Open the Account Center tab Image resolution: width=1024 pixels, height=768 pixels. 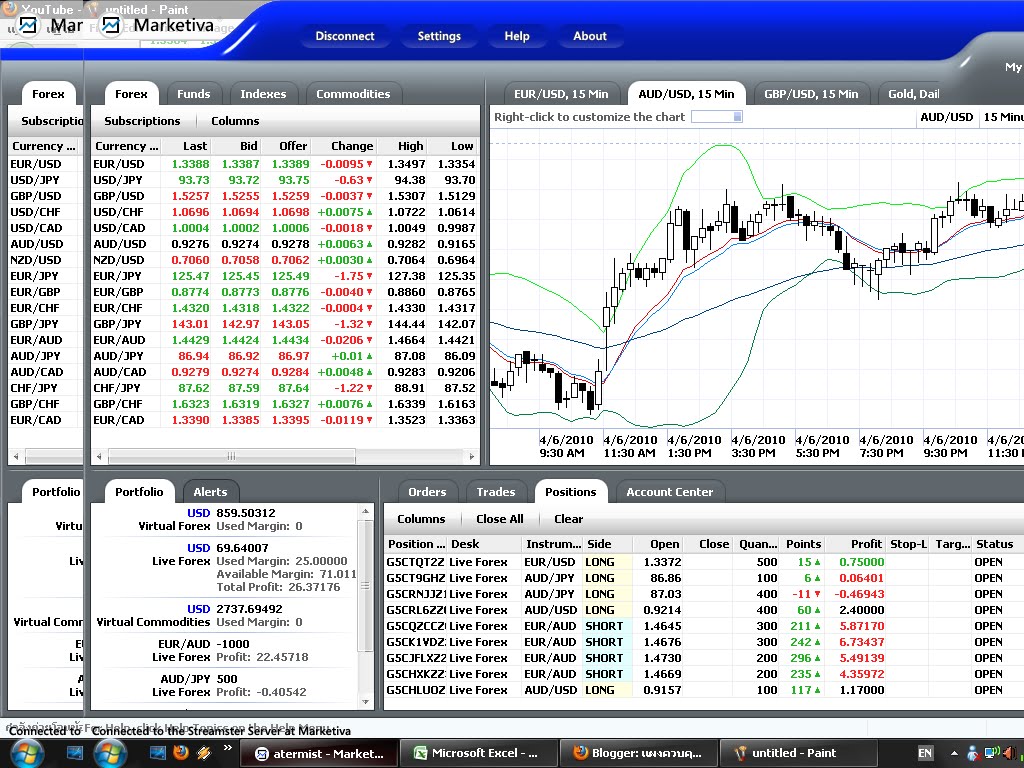click(x=669, y=492)
